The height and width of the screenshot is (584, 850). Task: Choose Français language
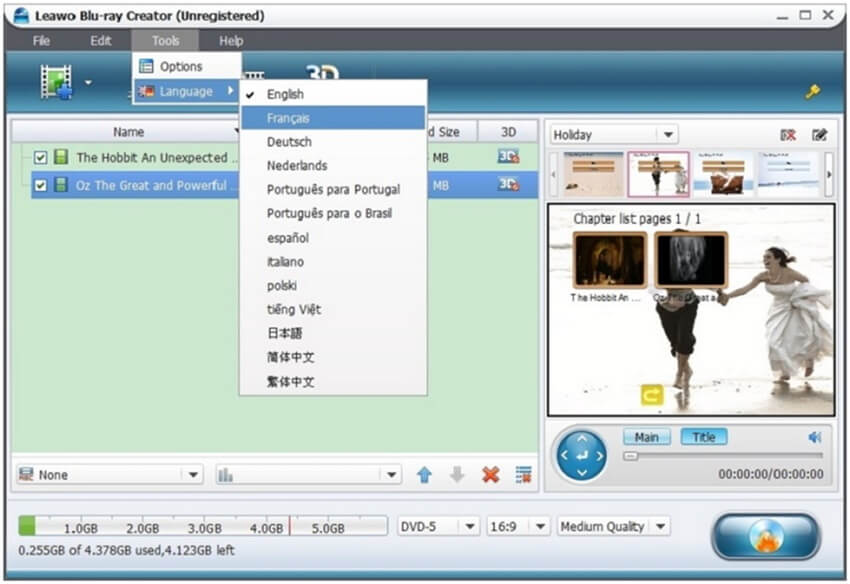click(333, 118)
